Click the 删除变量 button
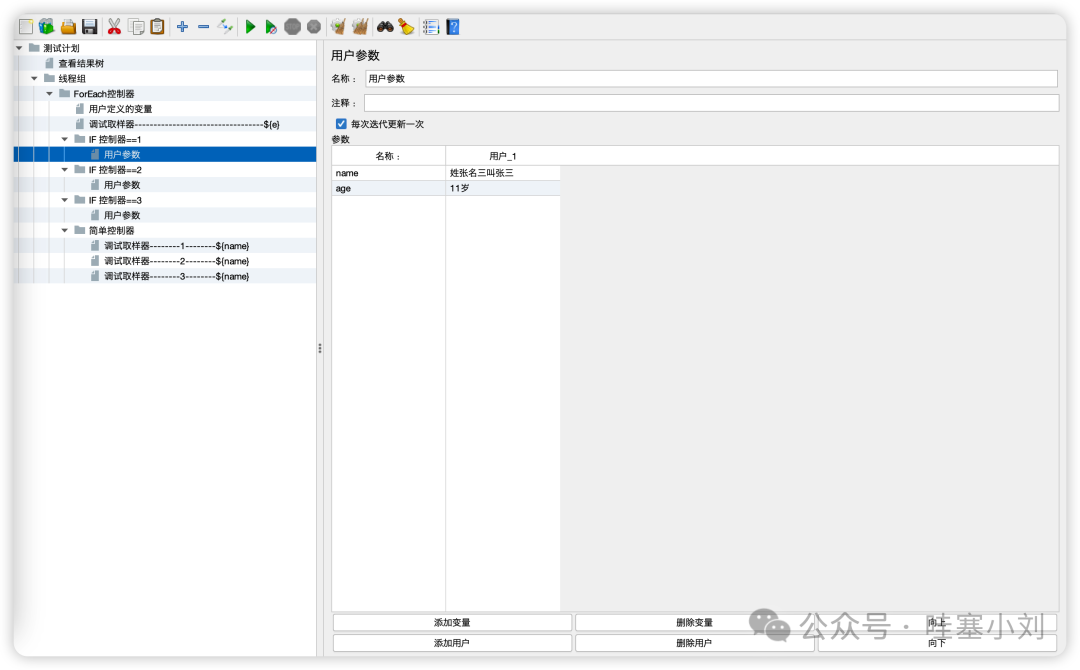Image resolution: width=1080 pixels, height=670 pixels. [694, 622]
